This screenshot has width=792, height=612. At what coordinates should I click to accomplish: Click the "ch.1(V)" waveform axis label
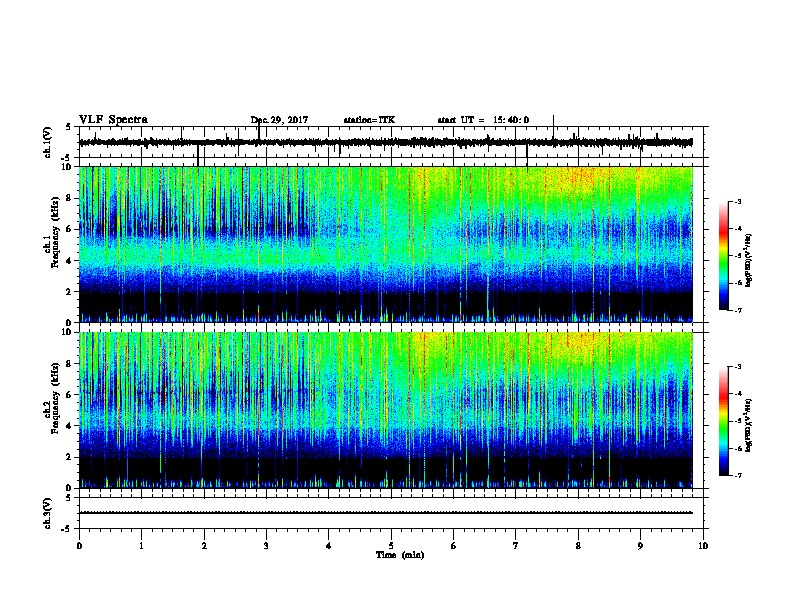[48, 142]
